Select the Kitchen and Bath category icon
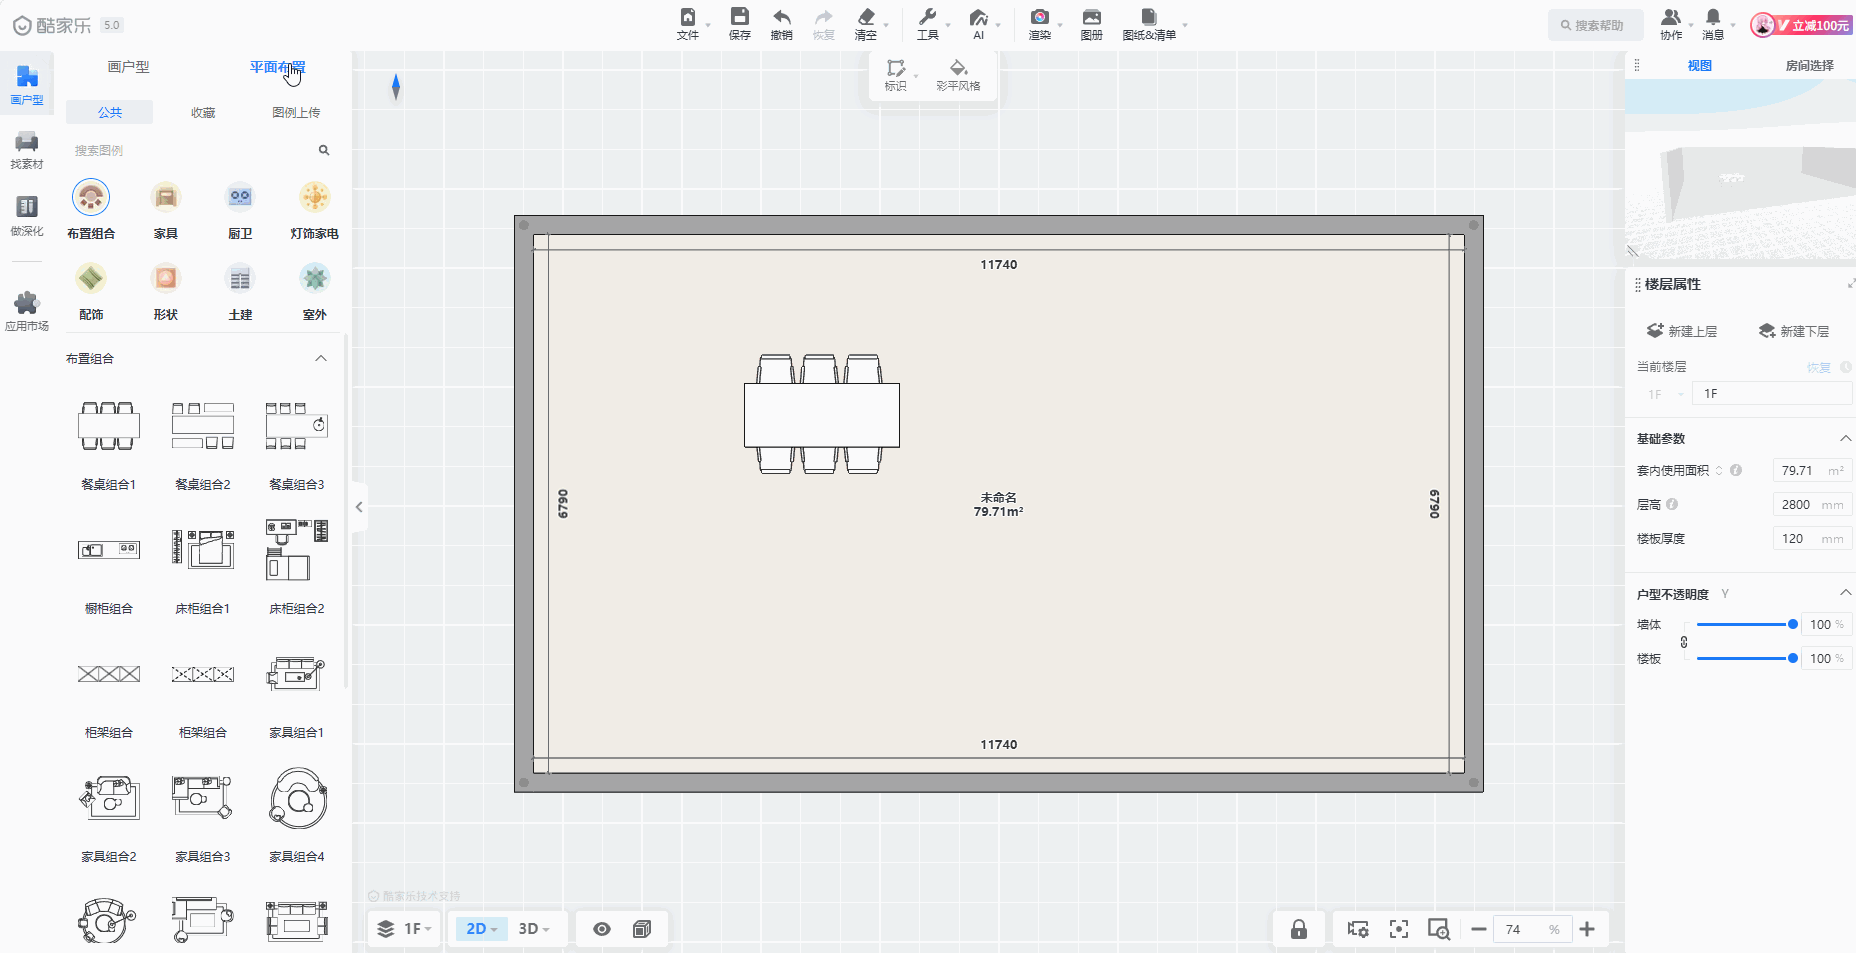 point(240,198)
